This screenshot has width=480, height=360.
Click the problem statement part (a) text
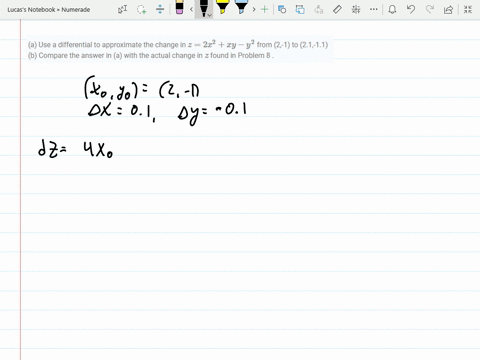click(x=178, y=44)
